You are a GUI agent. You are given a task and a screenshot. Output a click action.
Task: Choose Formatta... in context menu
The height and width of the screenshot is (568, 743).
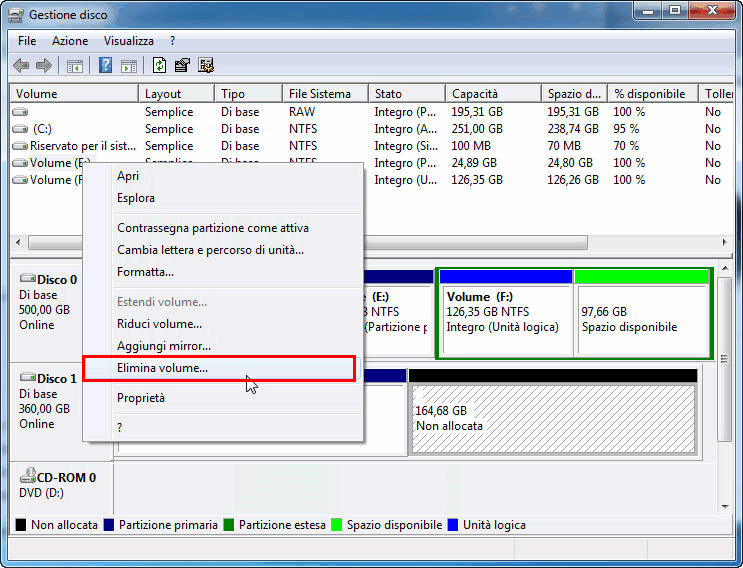(223, 272)
